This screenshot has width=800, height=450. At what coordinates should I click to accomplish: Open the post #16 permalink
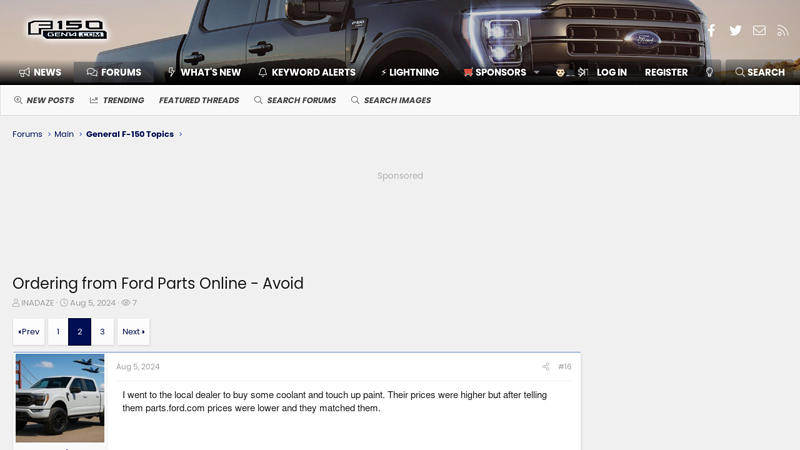tap(564, 367)
